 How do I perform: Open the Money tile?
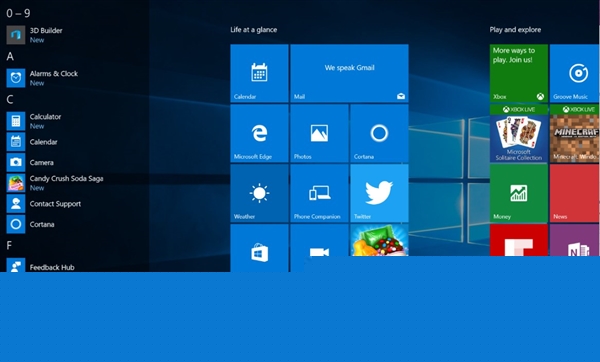tap(519, 193)
